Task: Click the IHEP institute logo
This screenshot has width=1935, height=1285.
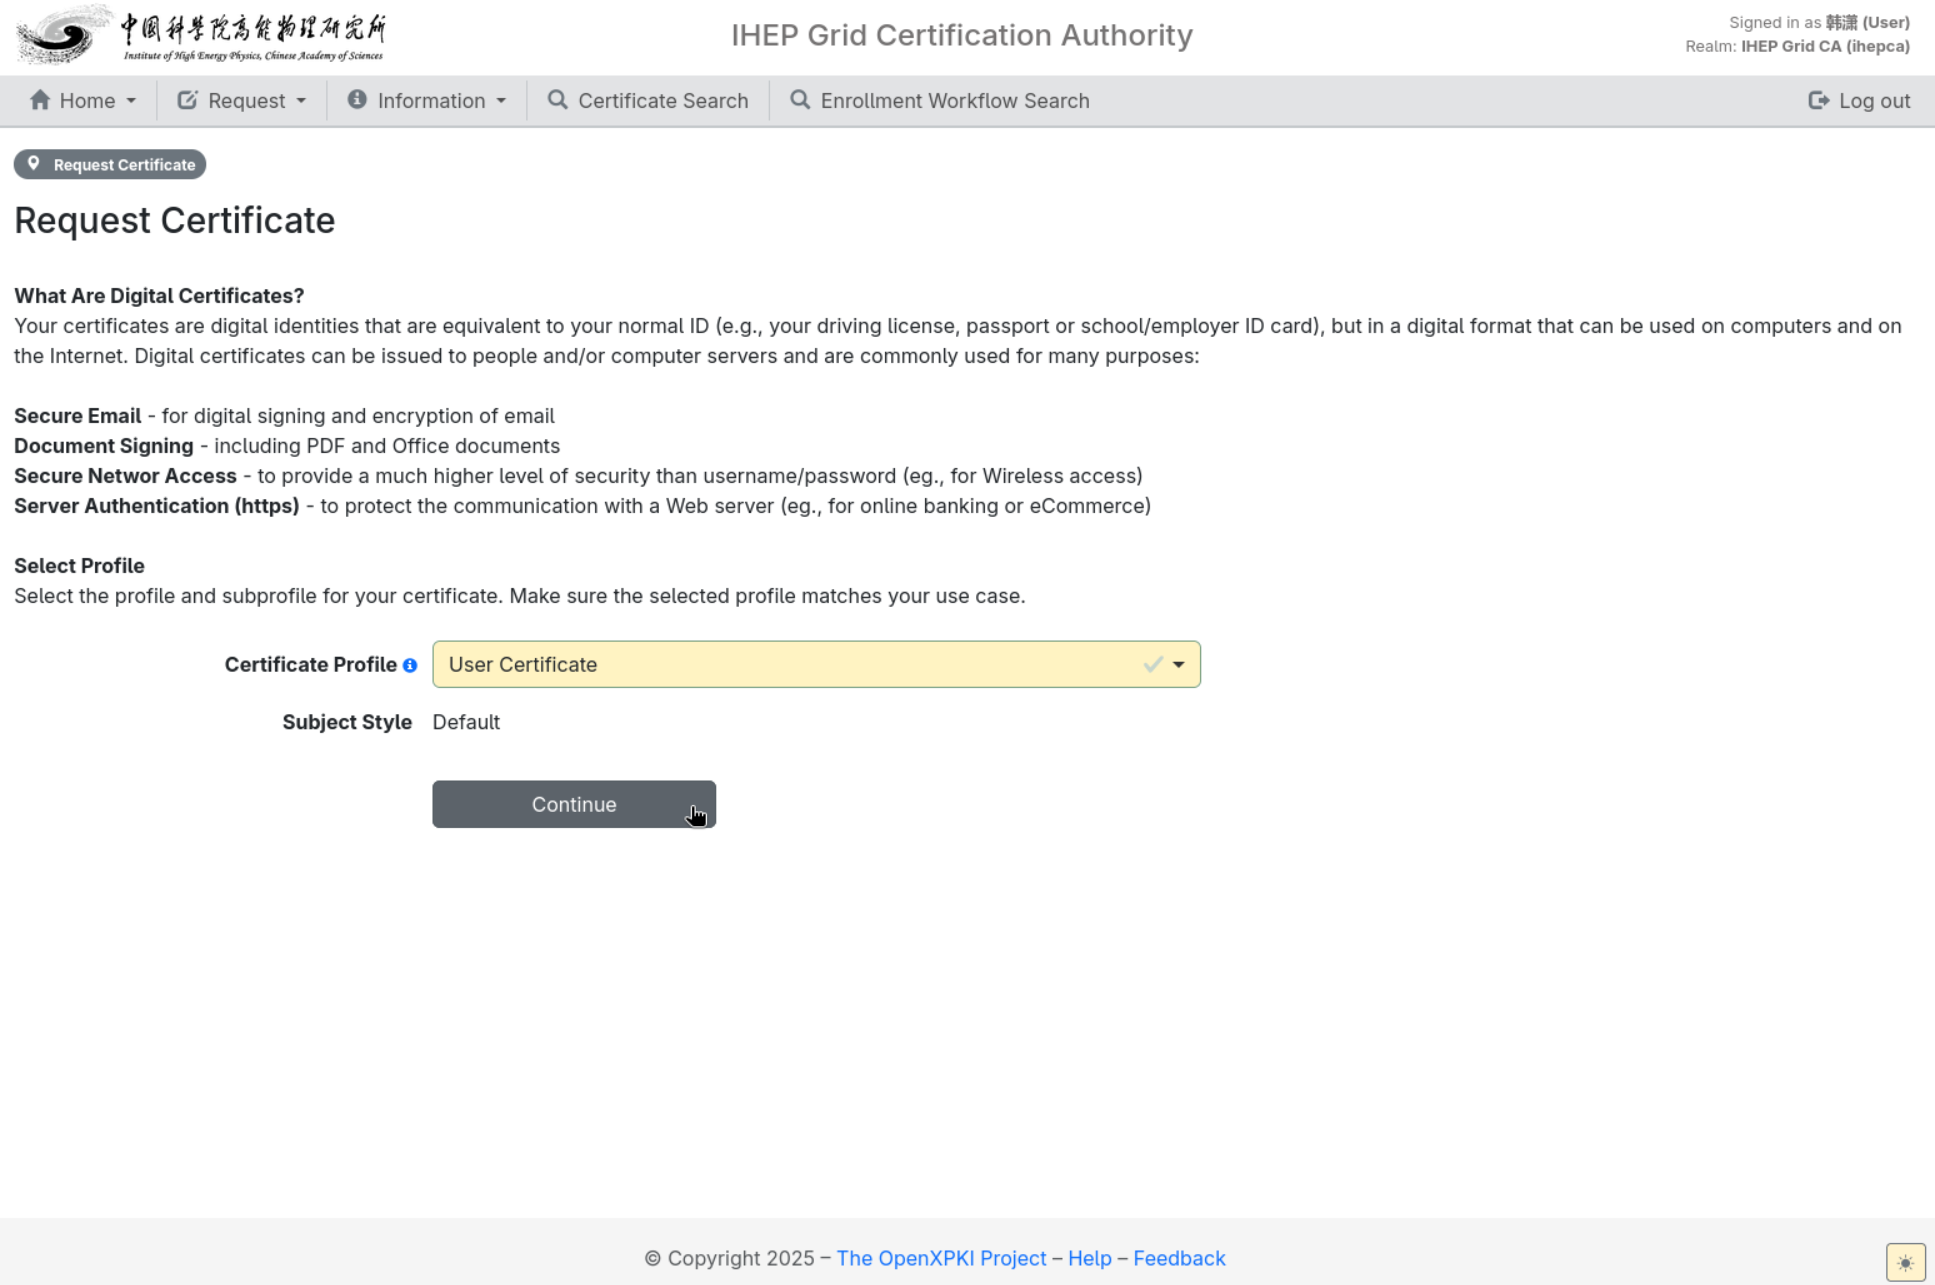Action: coord(201,35)
